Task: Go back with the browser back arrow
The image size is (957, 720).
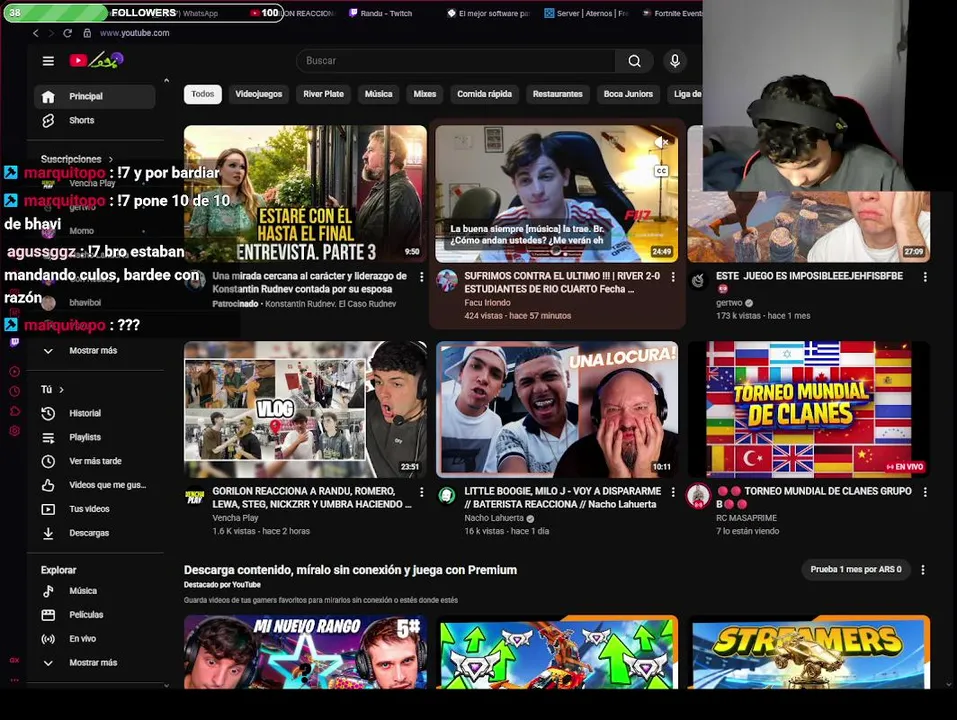Action: (x=35, y=33)
